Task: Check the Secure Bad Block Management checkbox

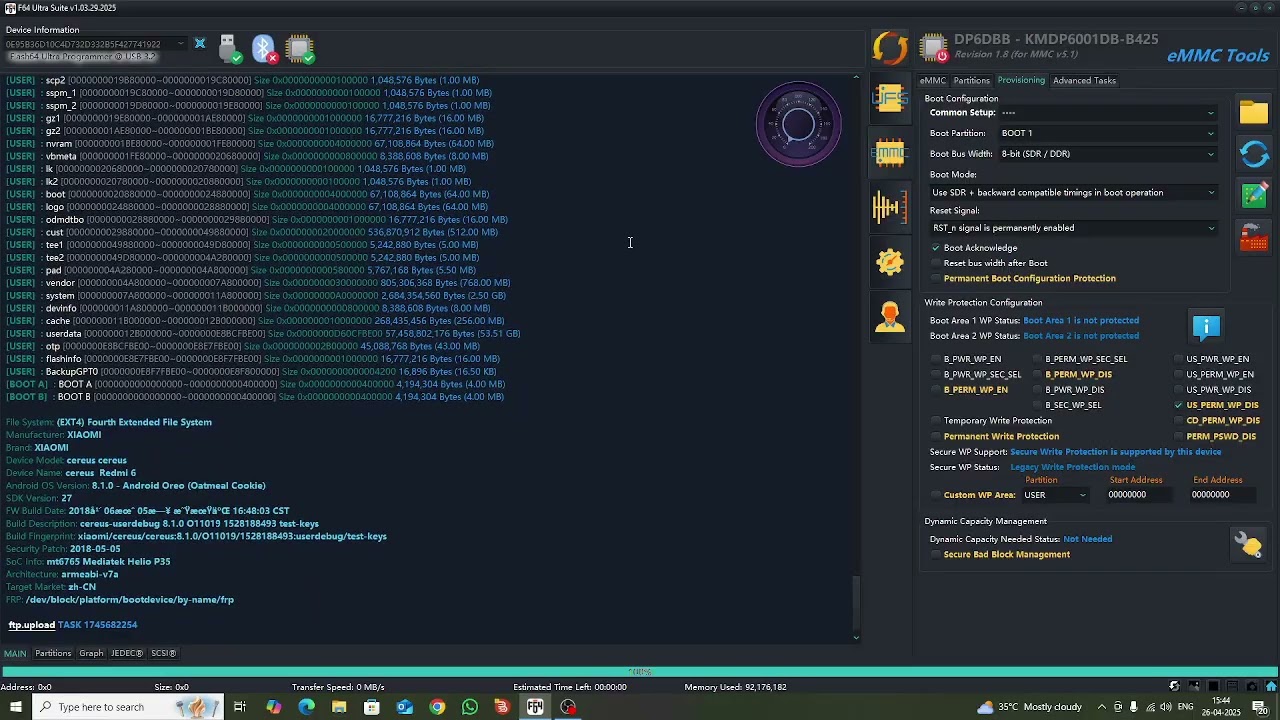Action: 936,555
